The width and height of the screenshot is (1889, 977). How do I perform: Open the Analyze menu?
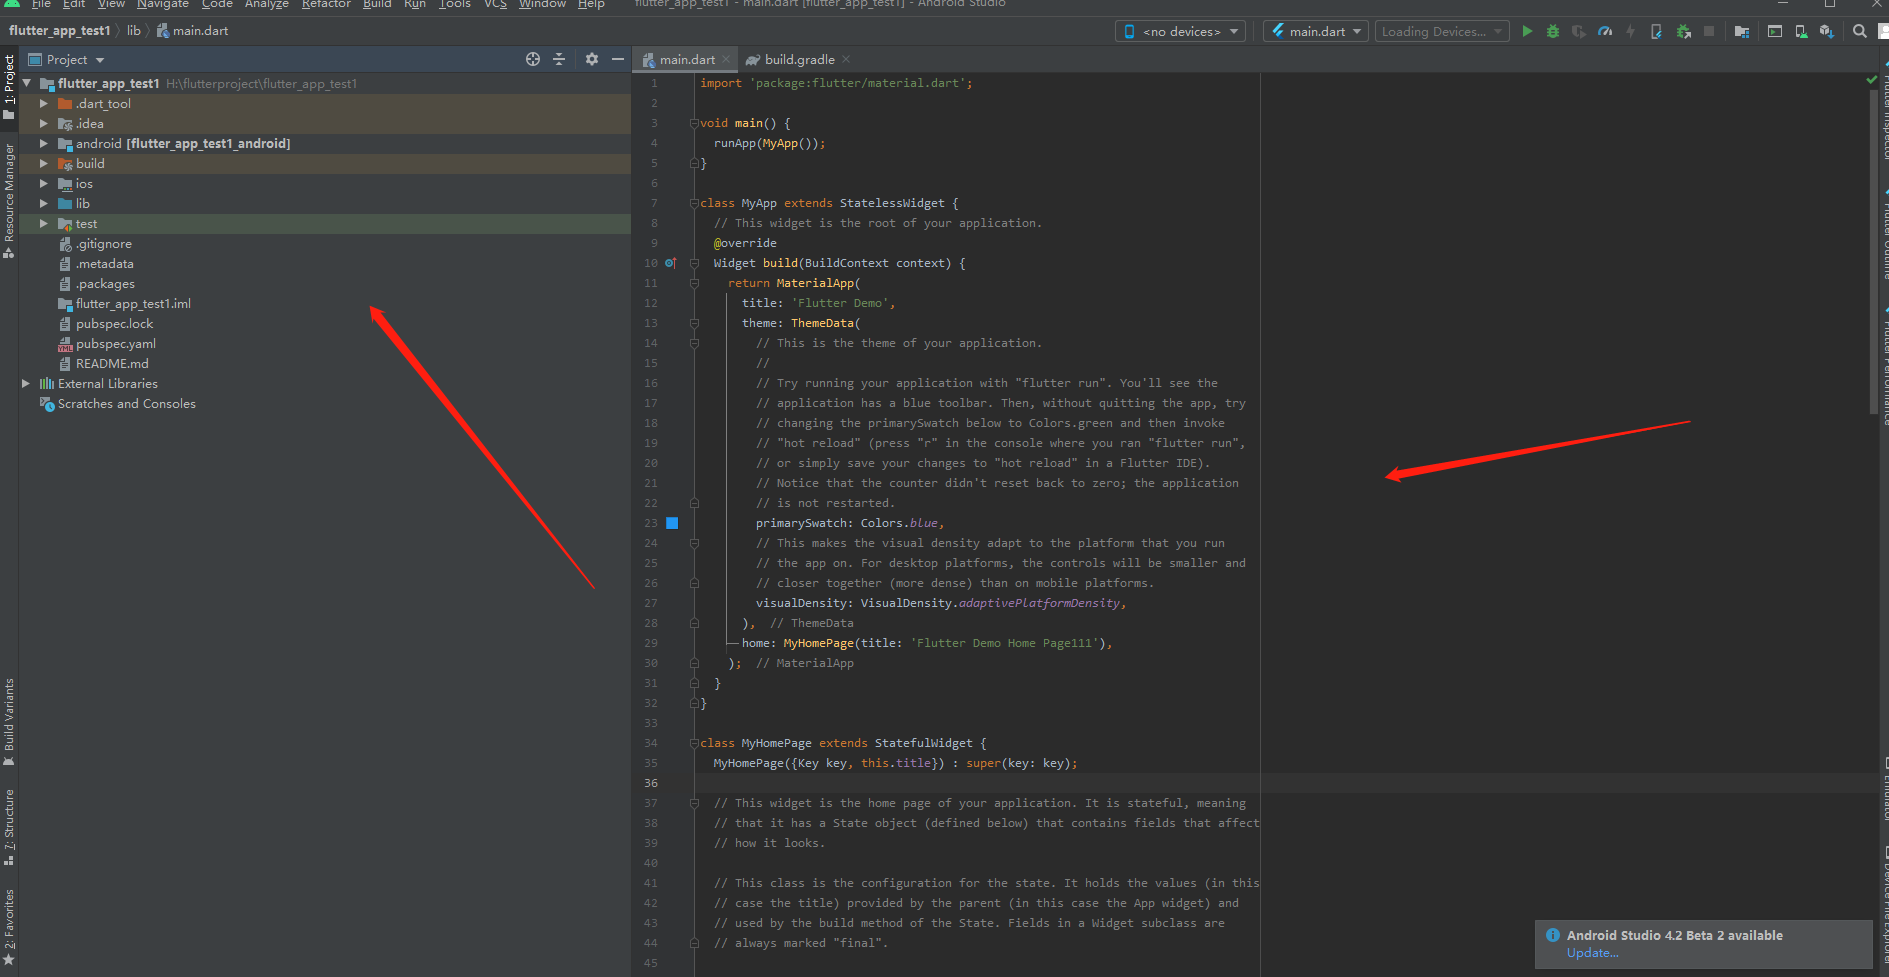pos(266,5)
